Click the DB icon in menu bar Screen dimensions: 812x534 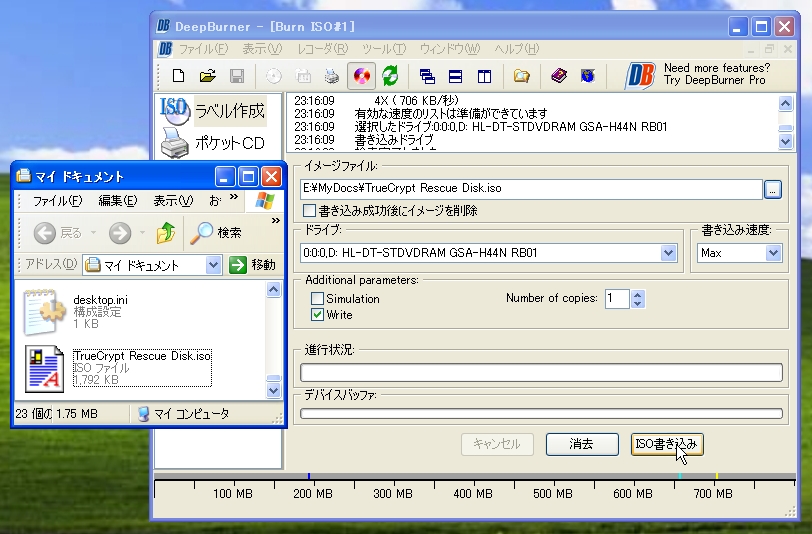[165, 49]
